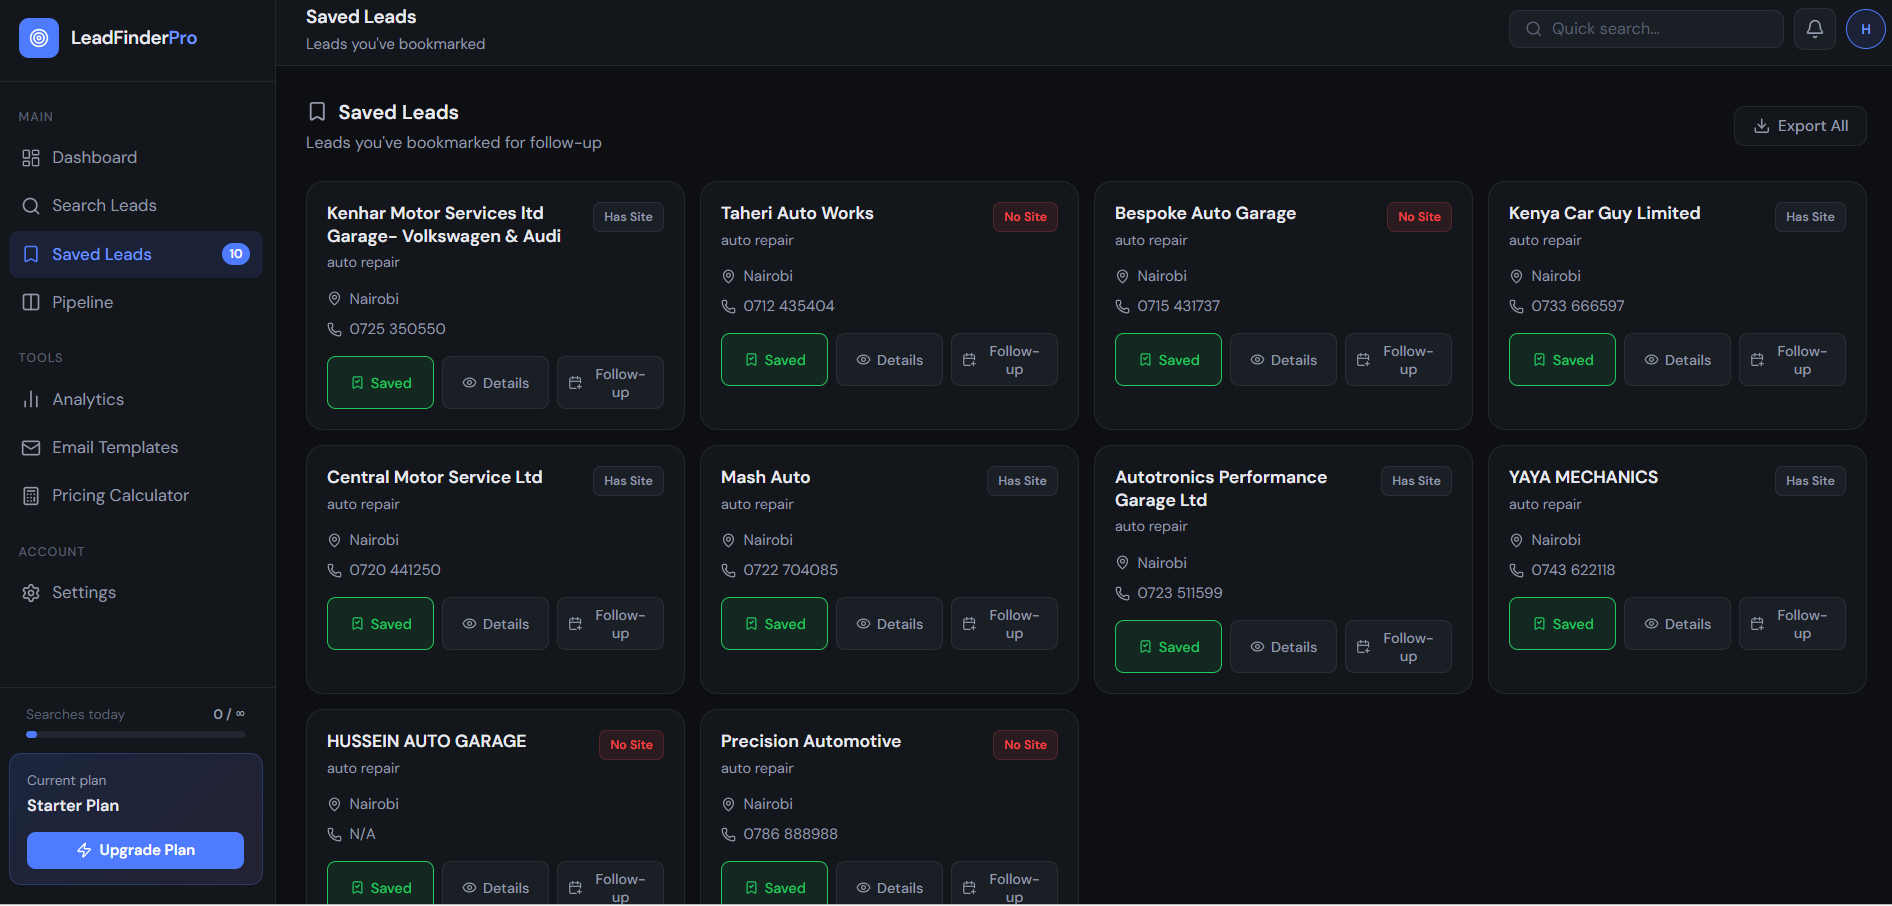Schedule Follow-up for Mash Auto

coord(1004,624)
